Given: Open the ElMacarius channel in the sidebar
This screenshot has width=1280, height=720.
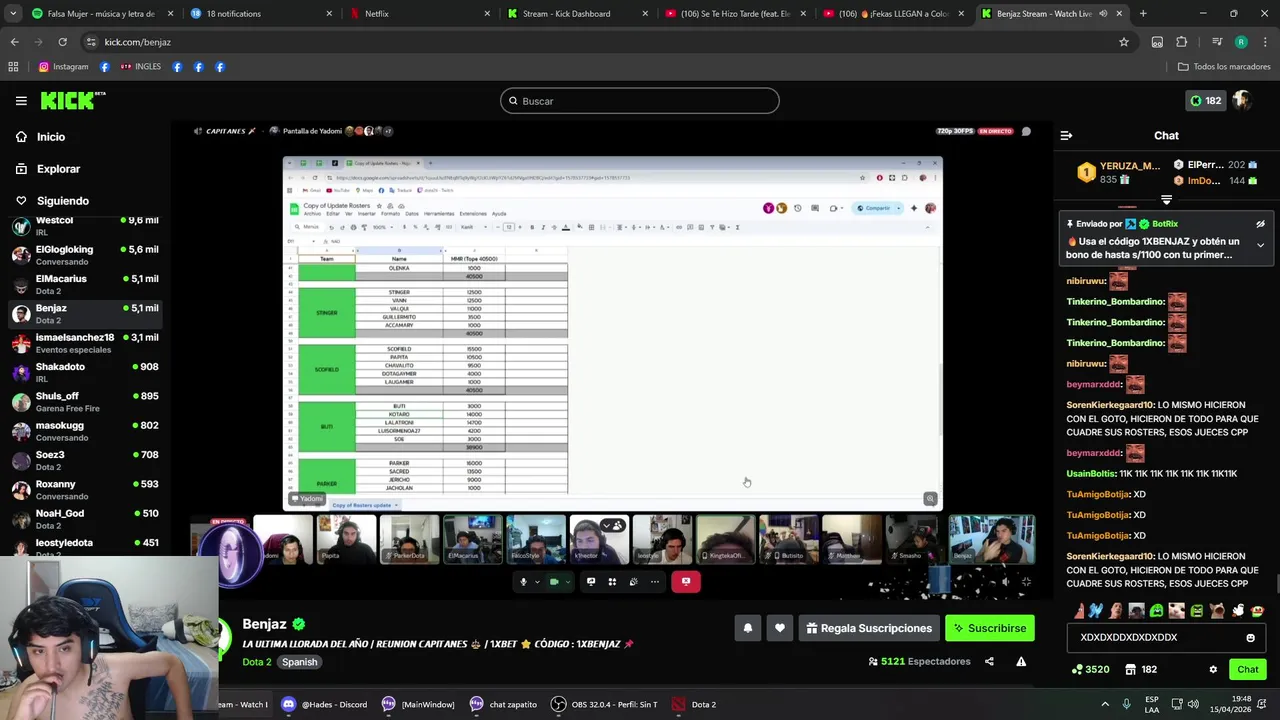Looking at the screenshot, I should pos(84,284).
